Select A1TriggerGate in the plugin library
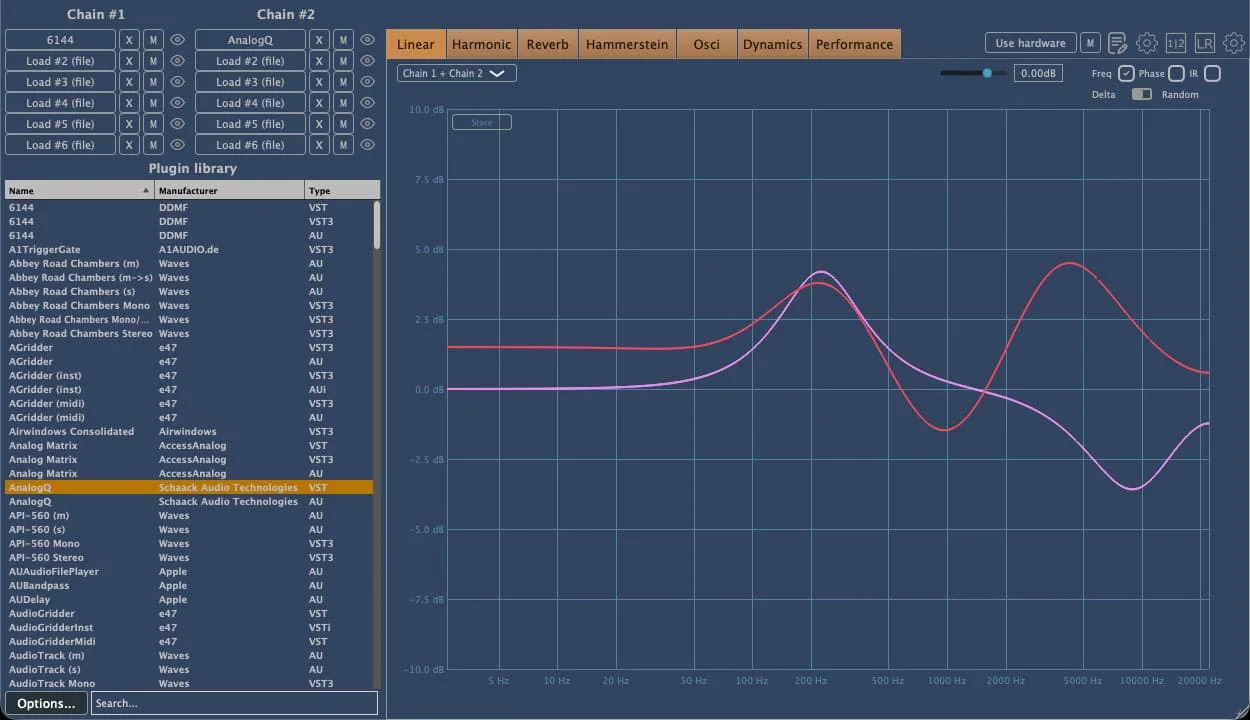The image size is (1250, 720). click(x=189, y=249)
